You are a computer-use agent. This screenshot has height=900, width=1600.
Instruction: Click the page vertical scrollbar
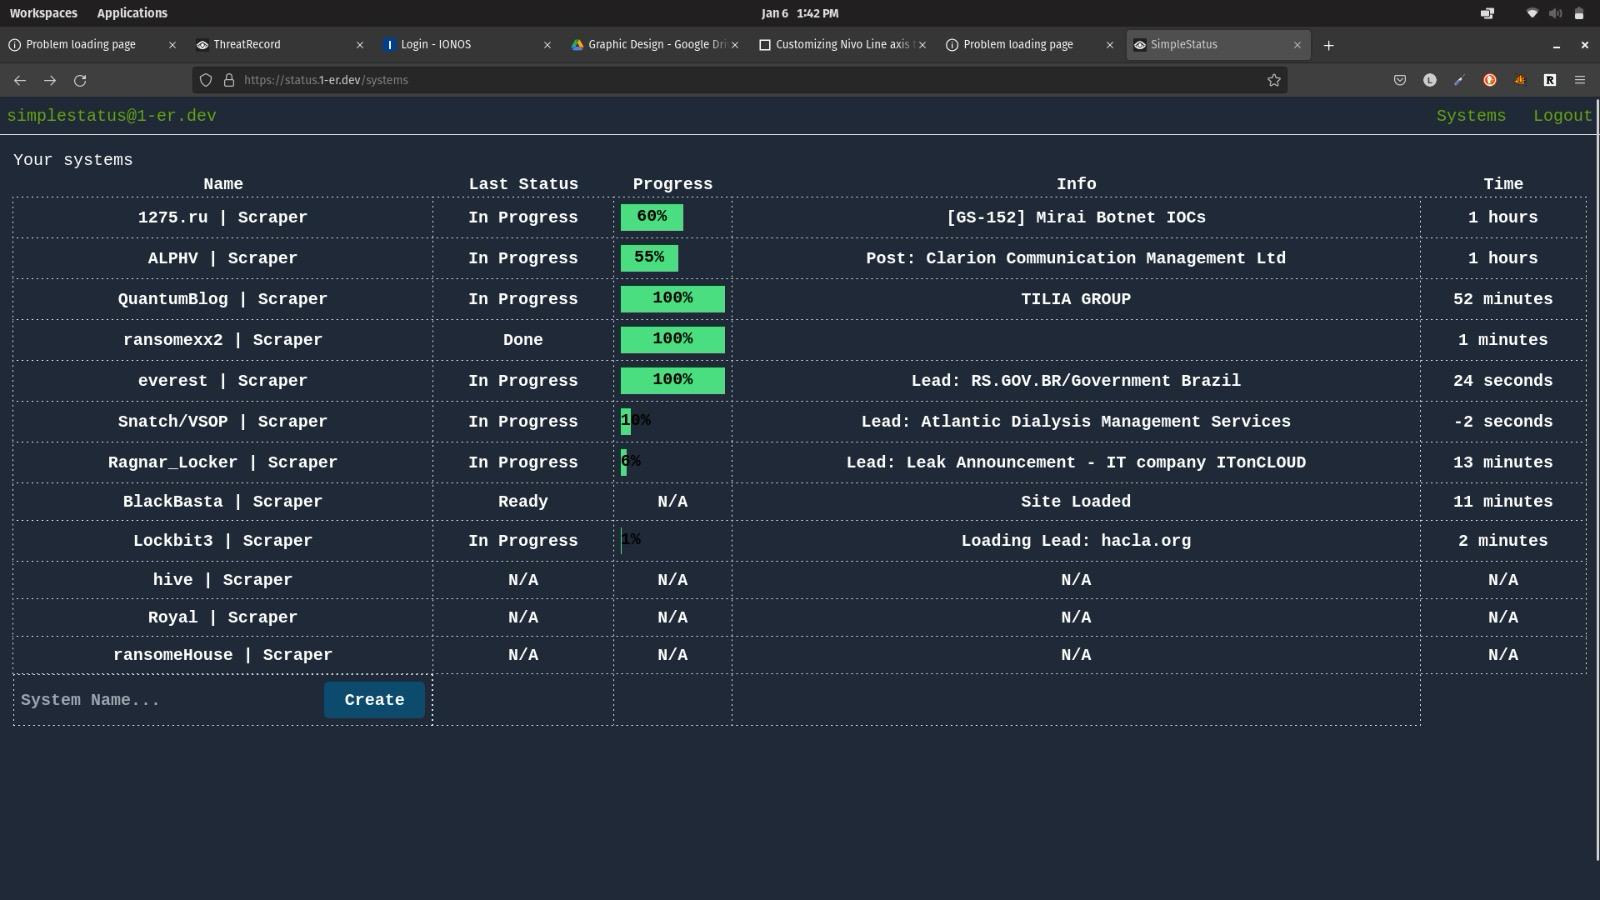[1596, 480]
